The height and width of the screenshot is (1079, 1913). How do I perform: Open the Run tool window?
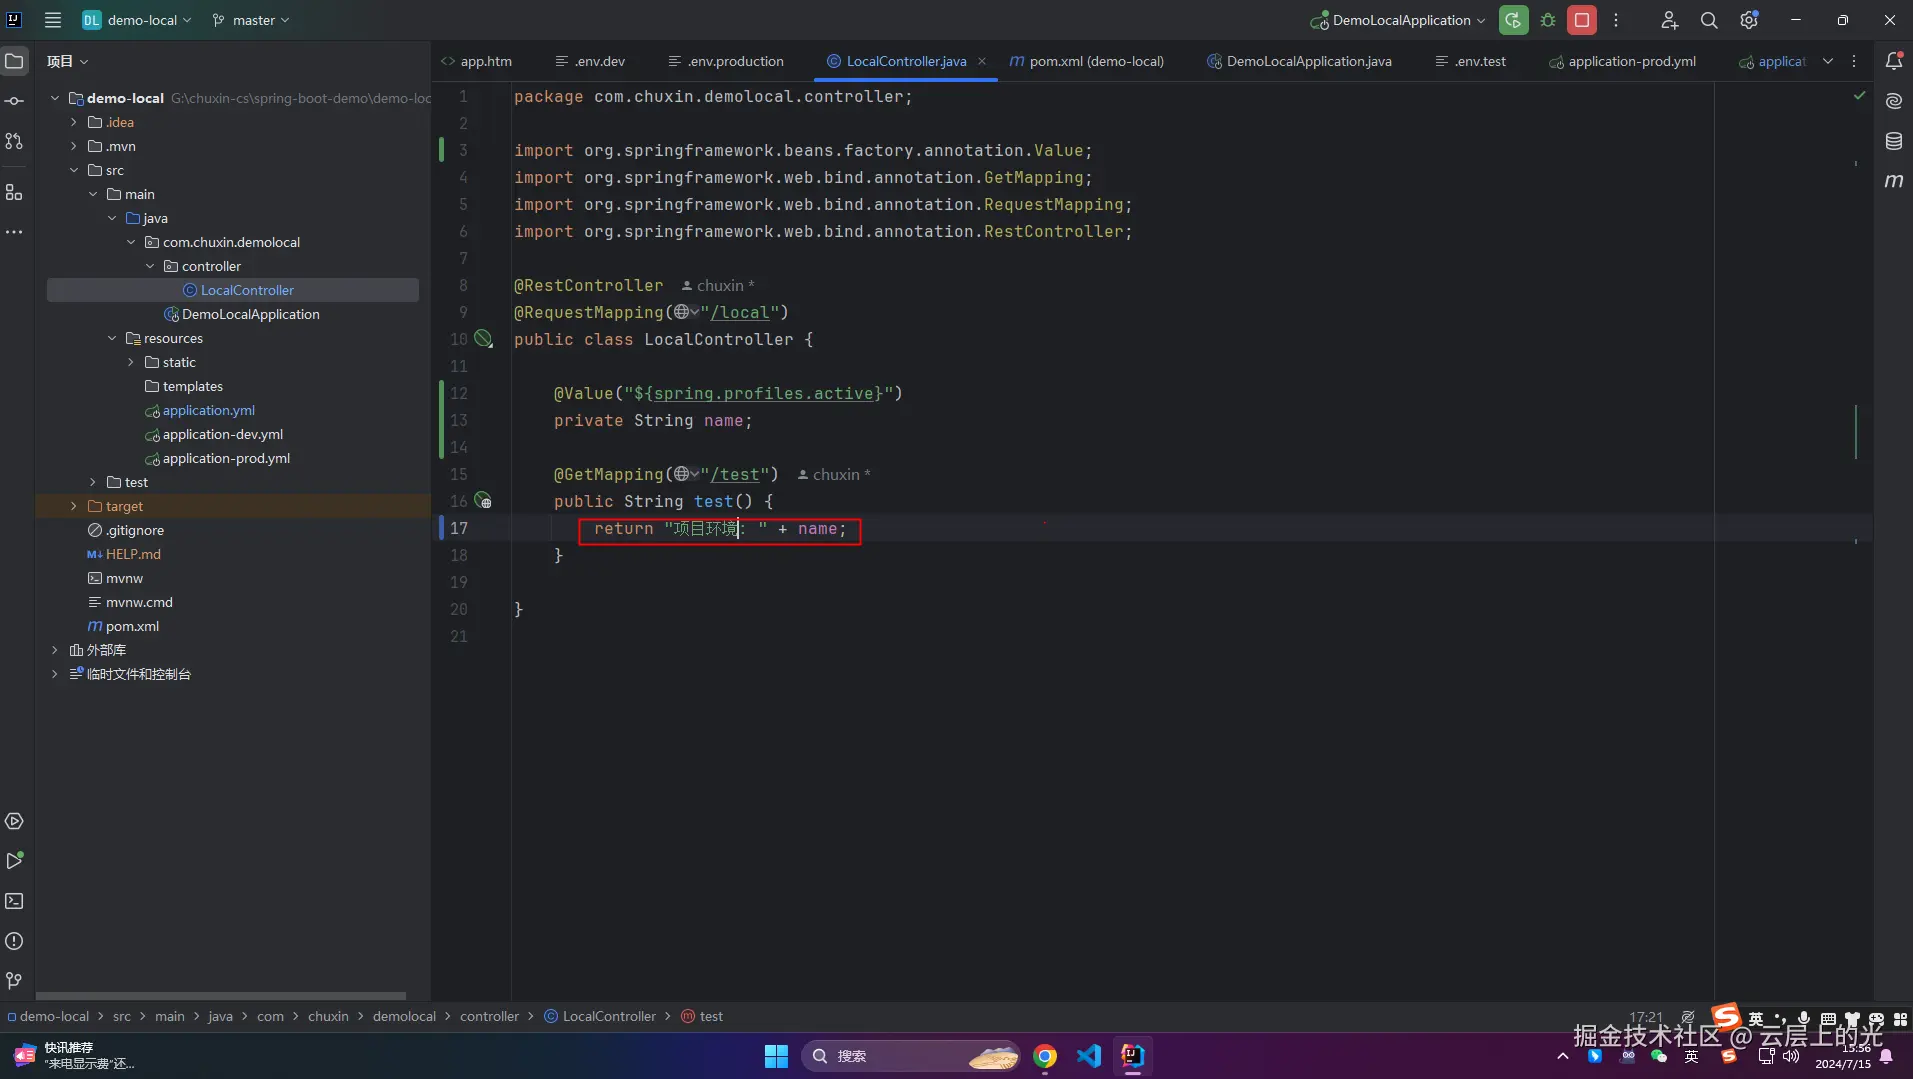[14, 861]
